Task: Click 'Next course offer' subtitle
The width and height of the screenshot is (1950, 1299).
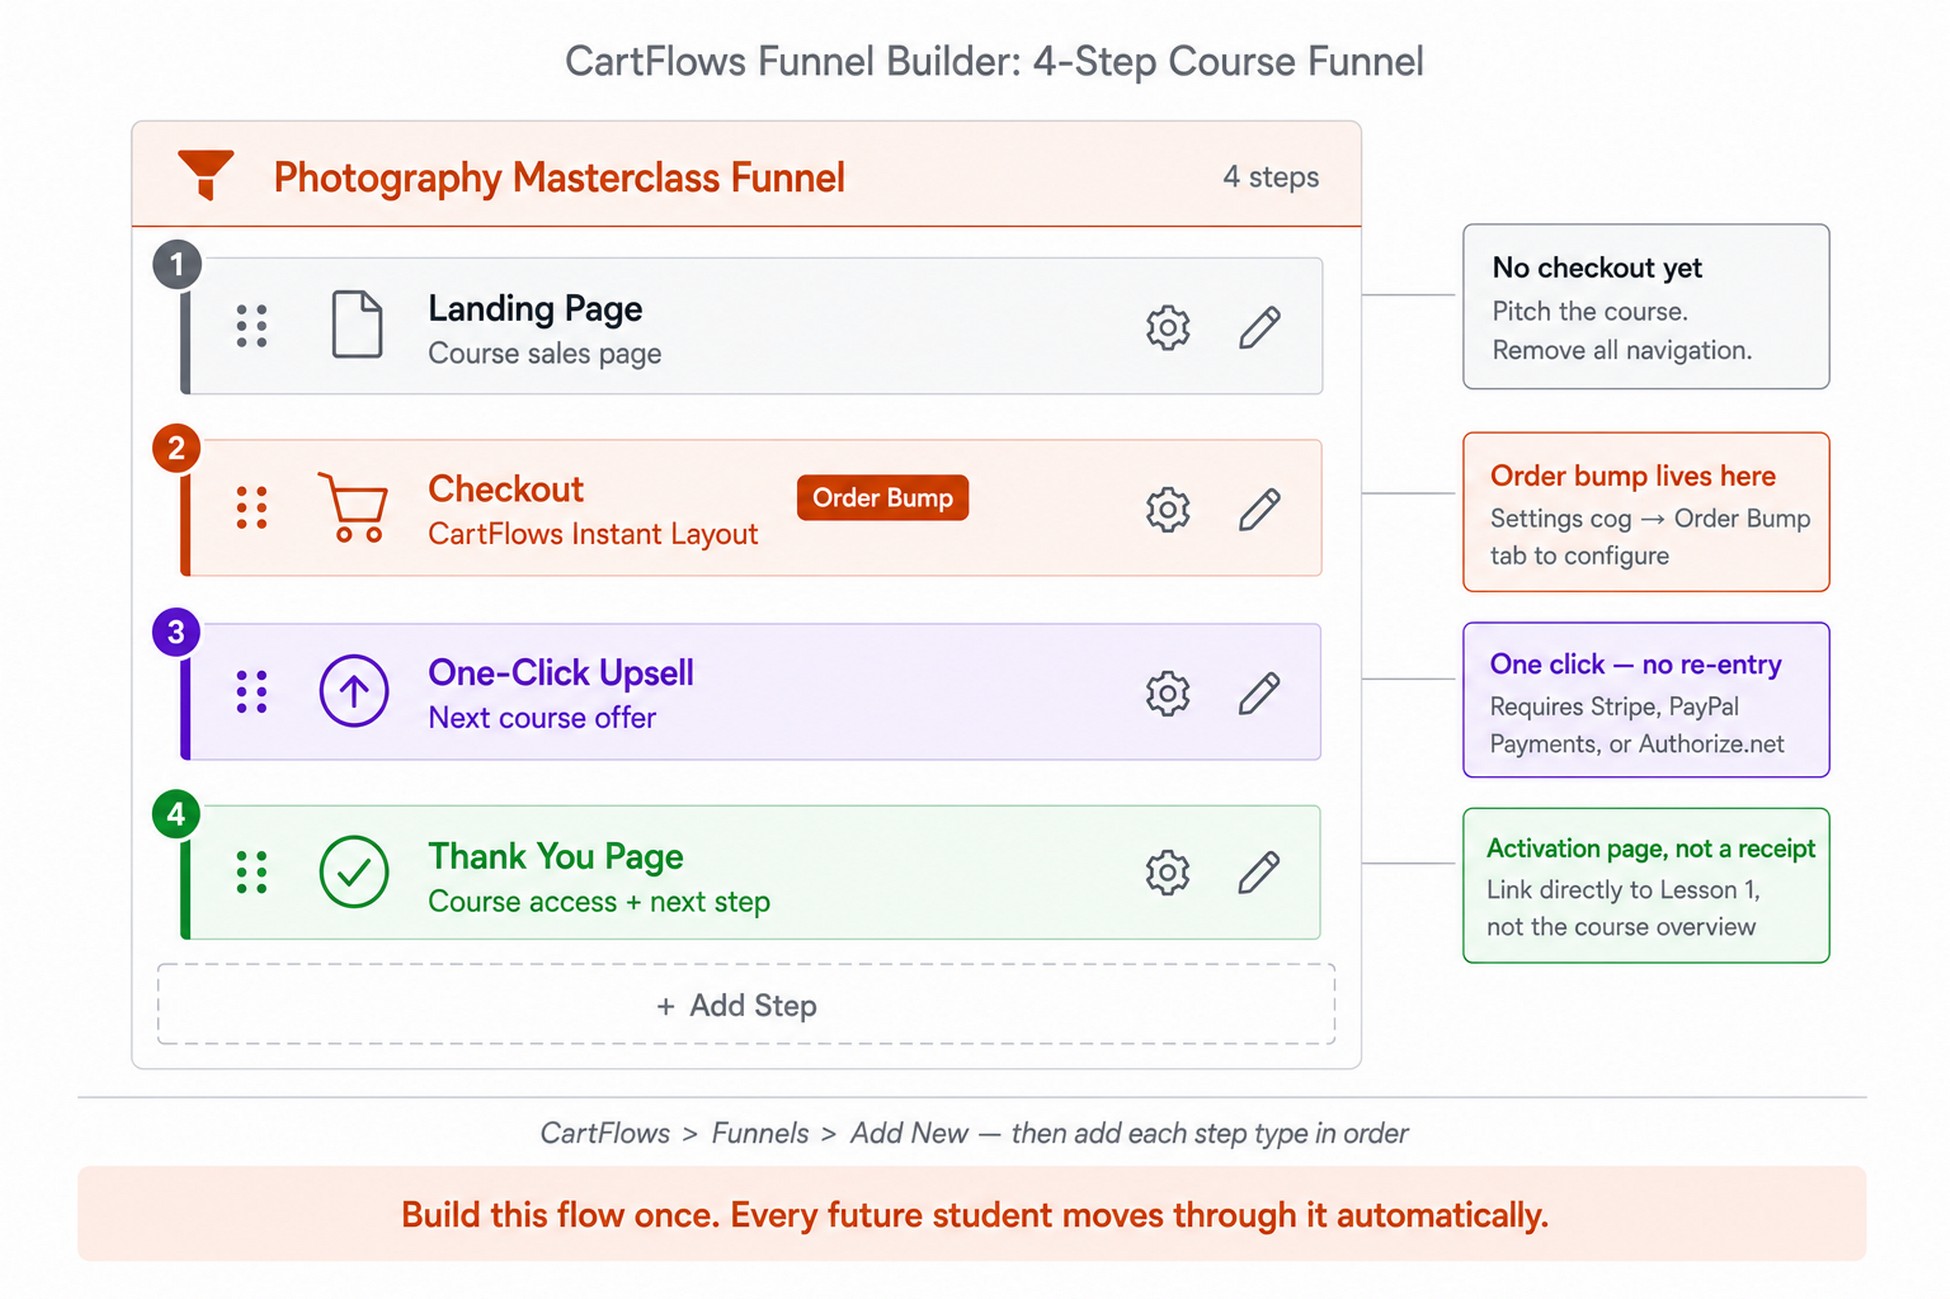Action: [542, 718]
